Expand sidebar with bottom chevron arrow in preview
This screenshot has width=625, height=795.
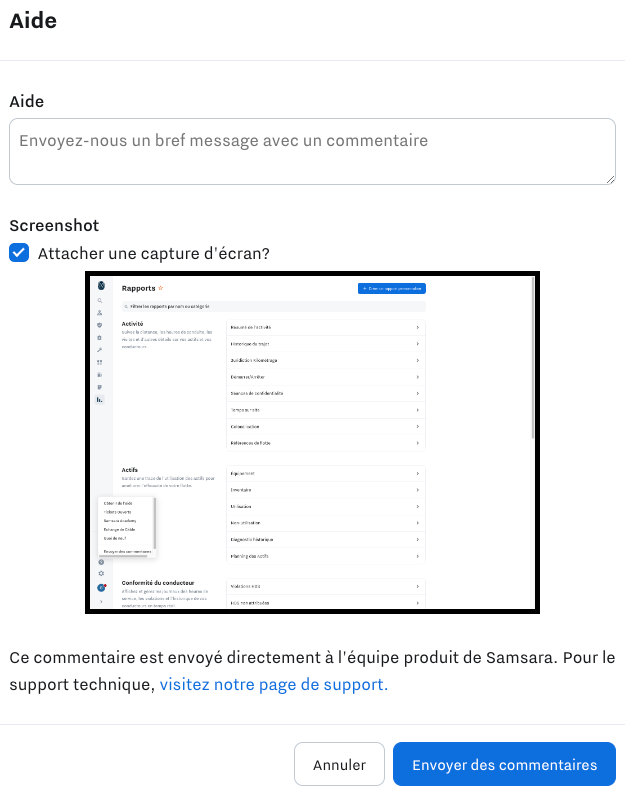tap(101, 601)
